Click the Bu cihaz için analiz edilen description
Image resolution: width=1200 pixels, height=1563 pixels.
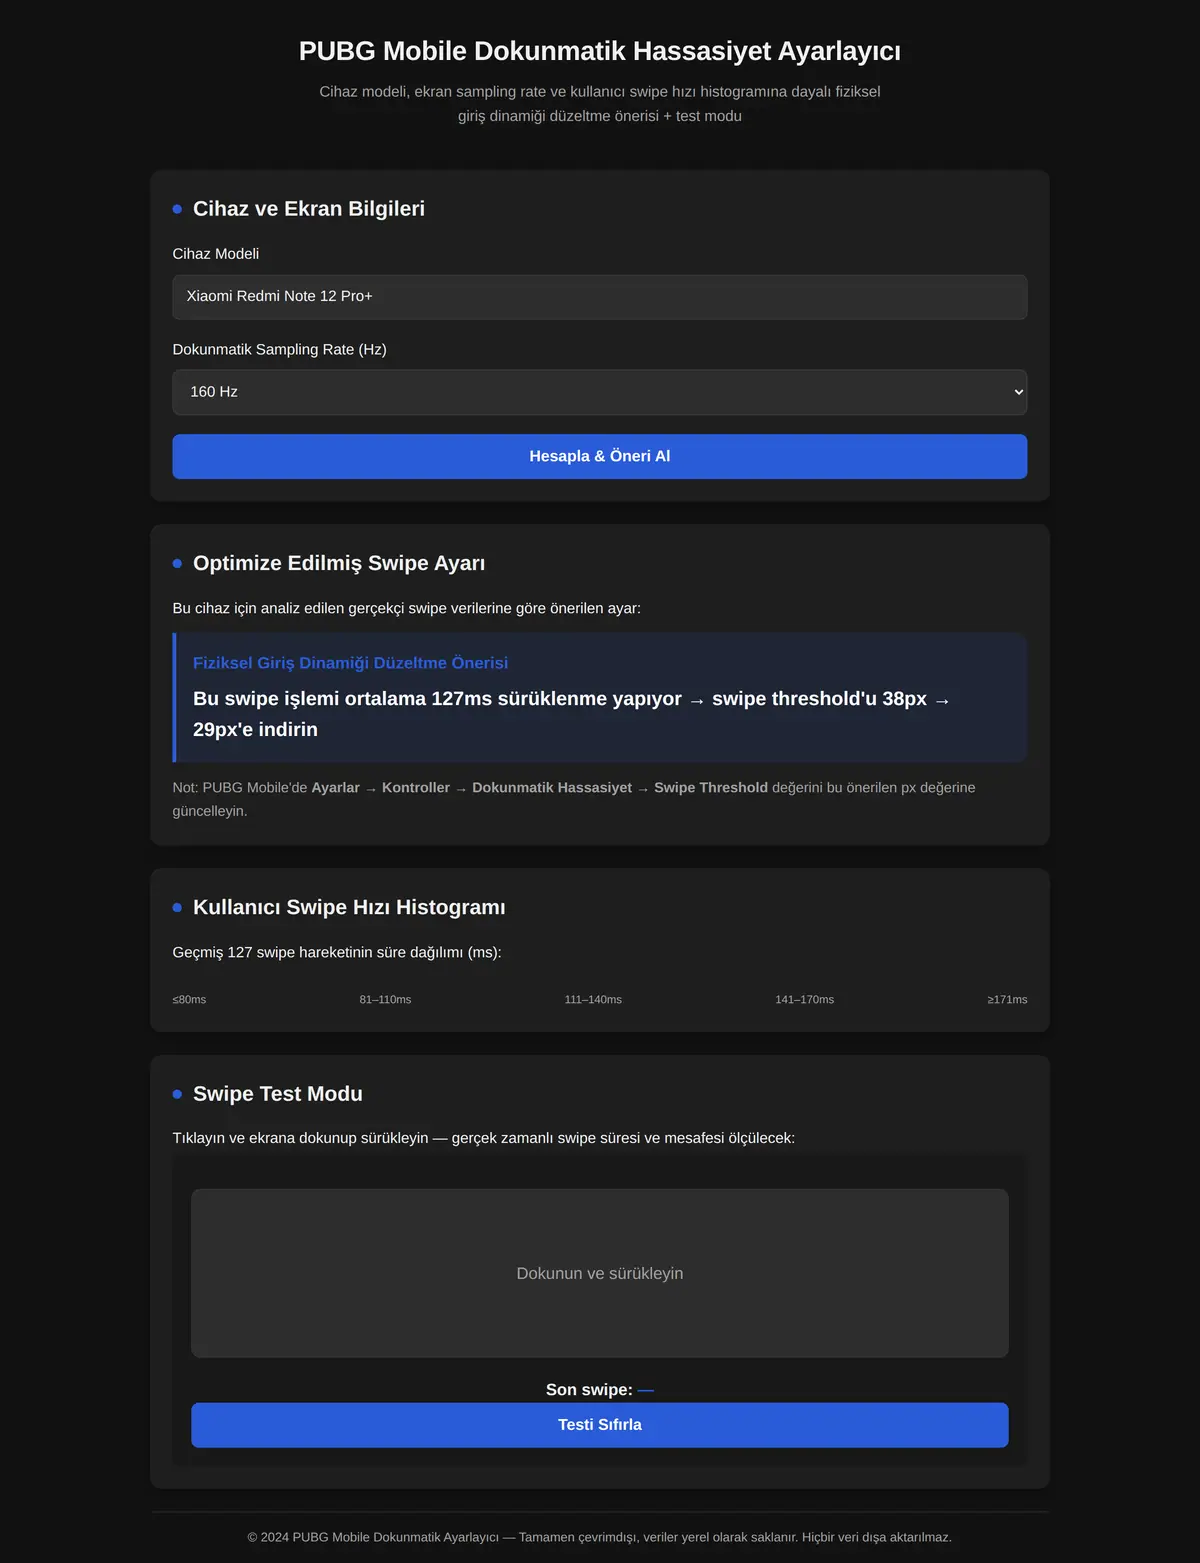tap(406, 608)
